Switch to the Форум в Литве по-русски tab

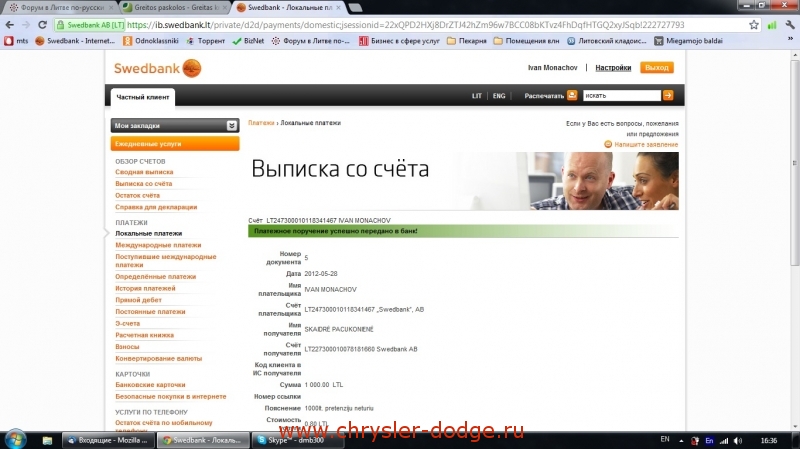point(60,8)
